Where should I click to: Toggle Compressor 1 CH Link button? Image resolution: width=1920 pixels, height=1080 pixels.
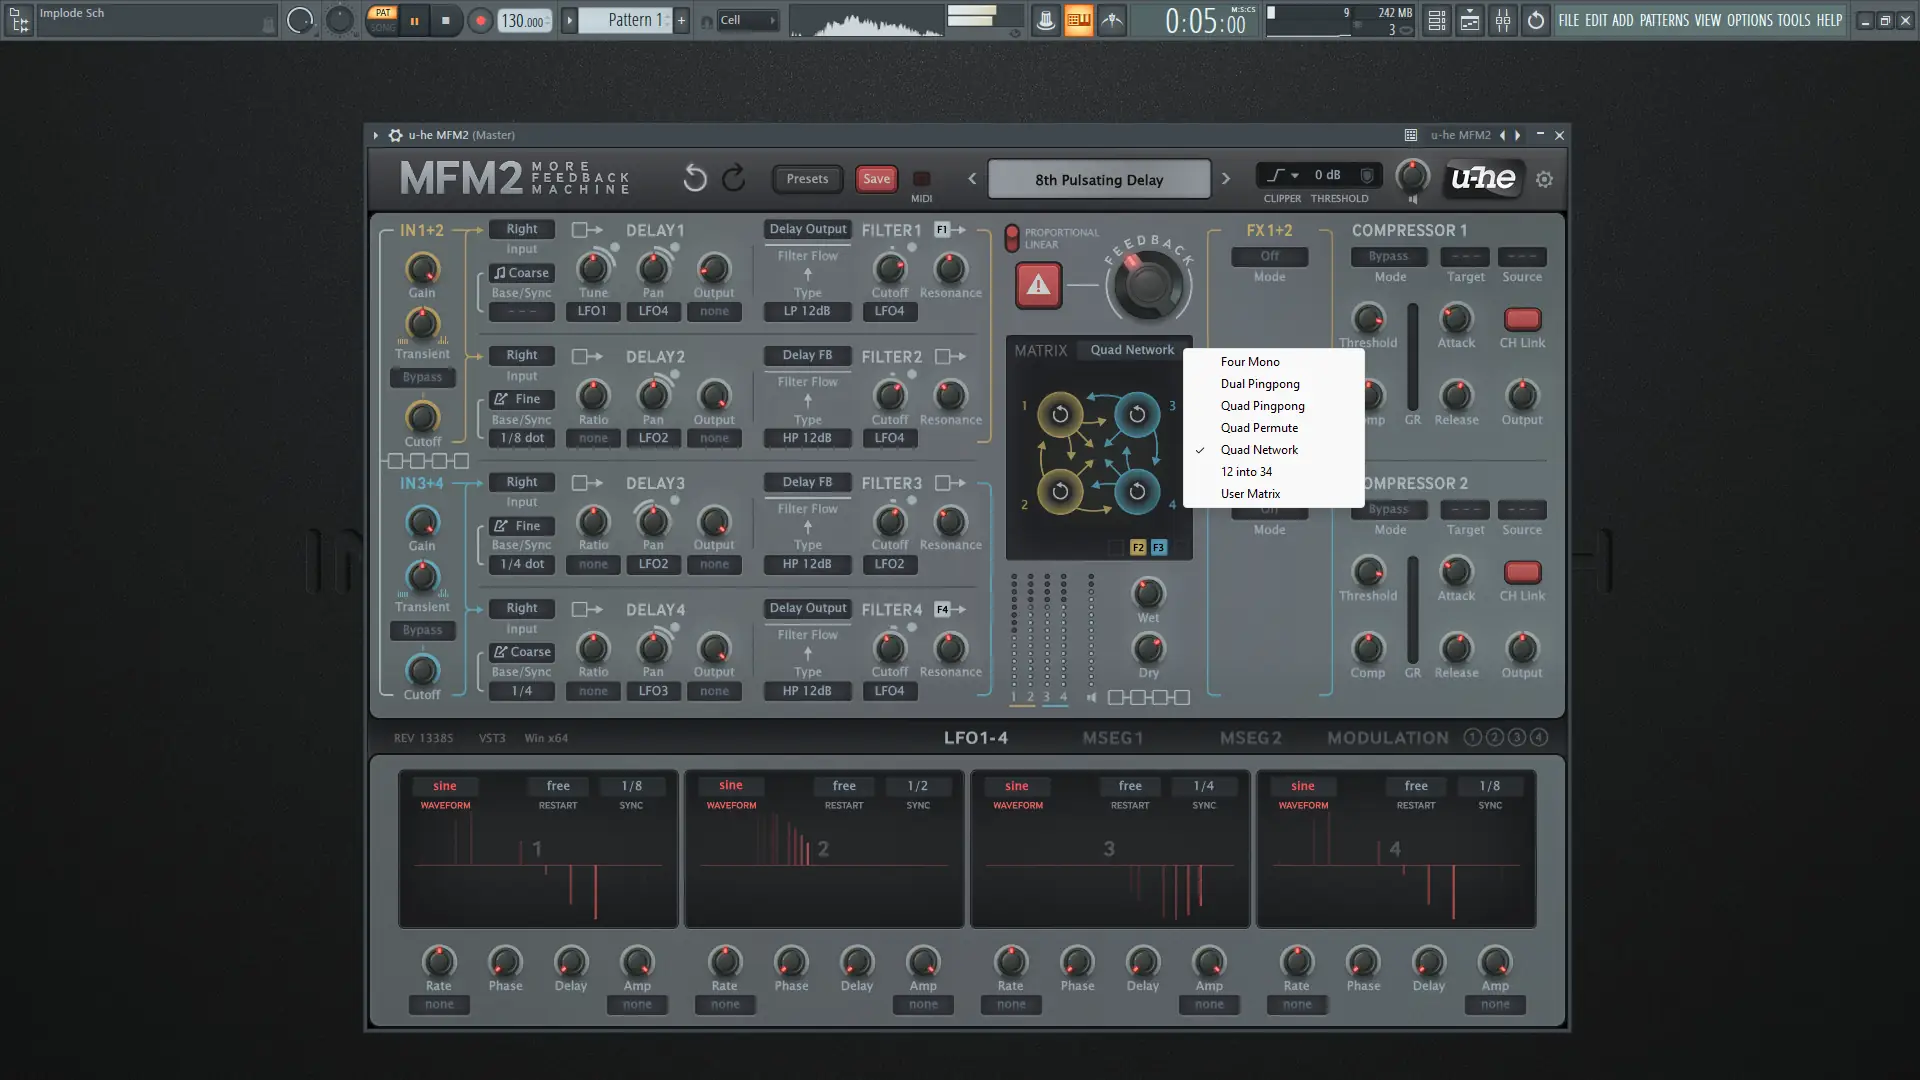click(1522, 319)
